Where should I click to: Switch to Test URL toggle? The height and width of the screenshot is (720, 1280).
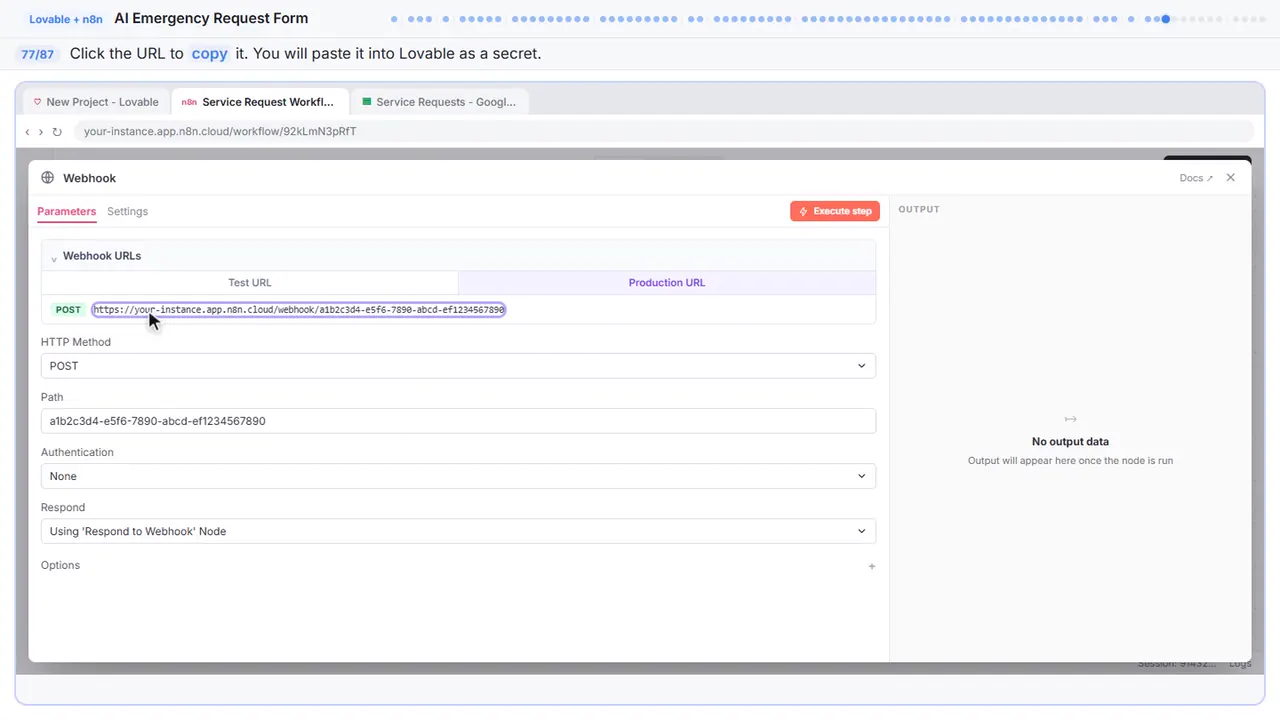click(250, 283)
